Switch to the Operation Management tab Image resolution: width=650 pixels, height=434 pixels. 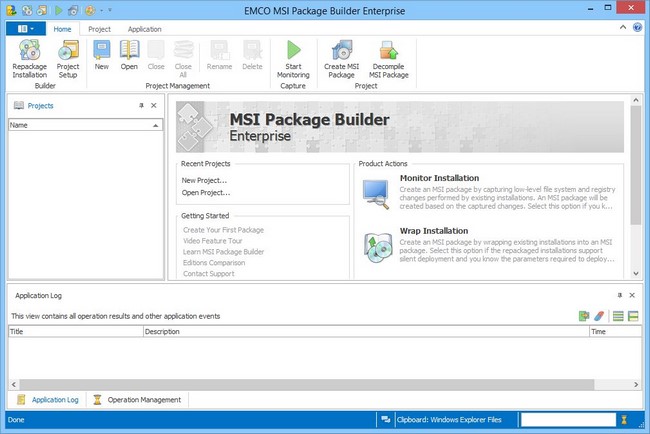point(138,400)
